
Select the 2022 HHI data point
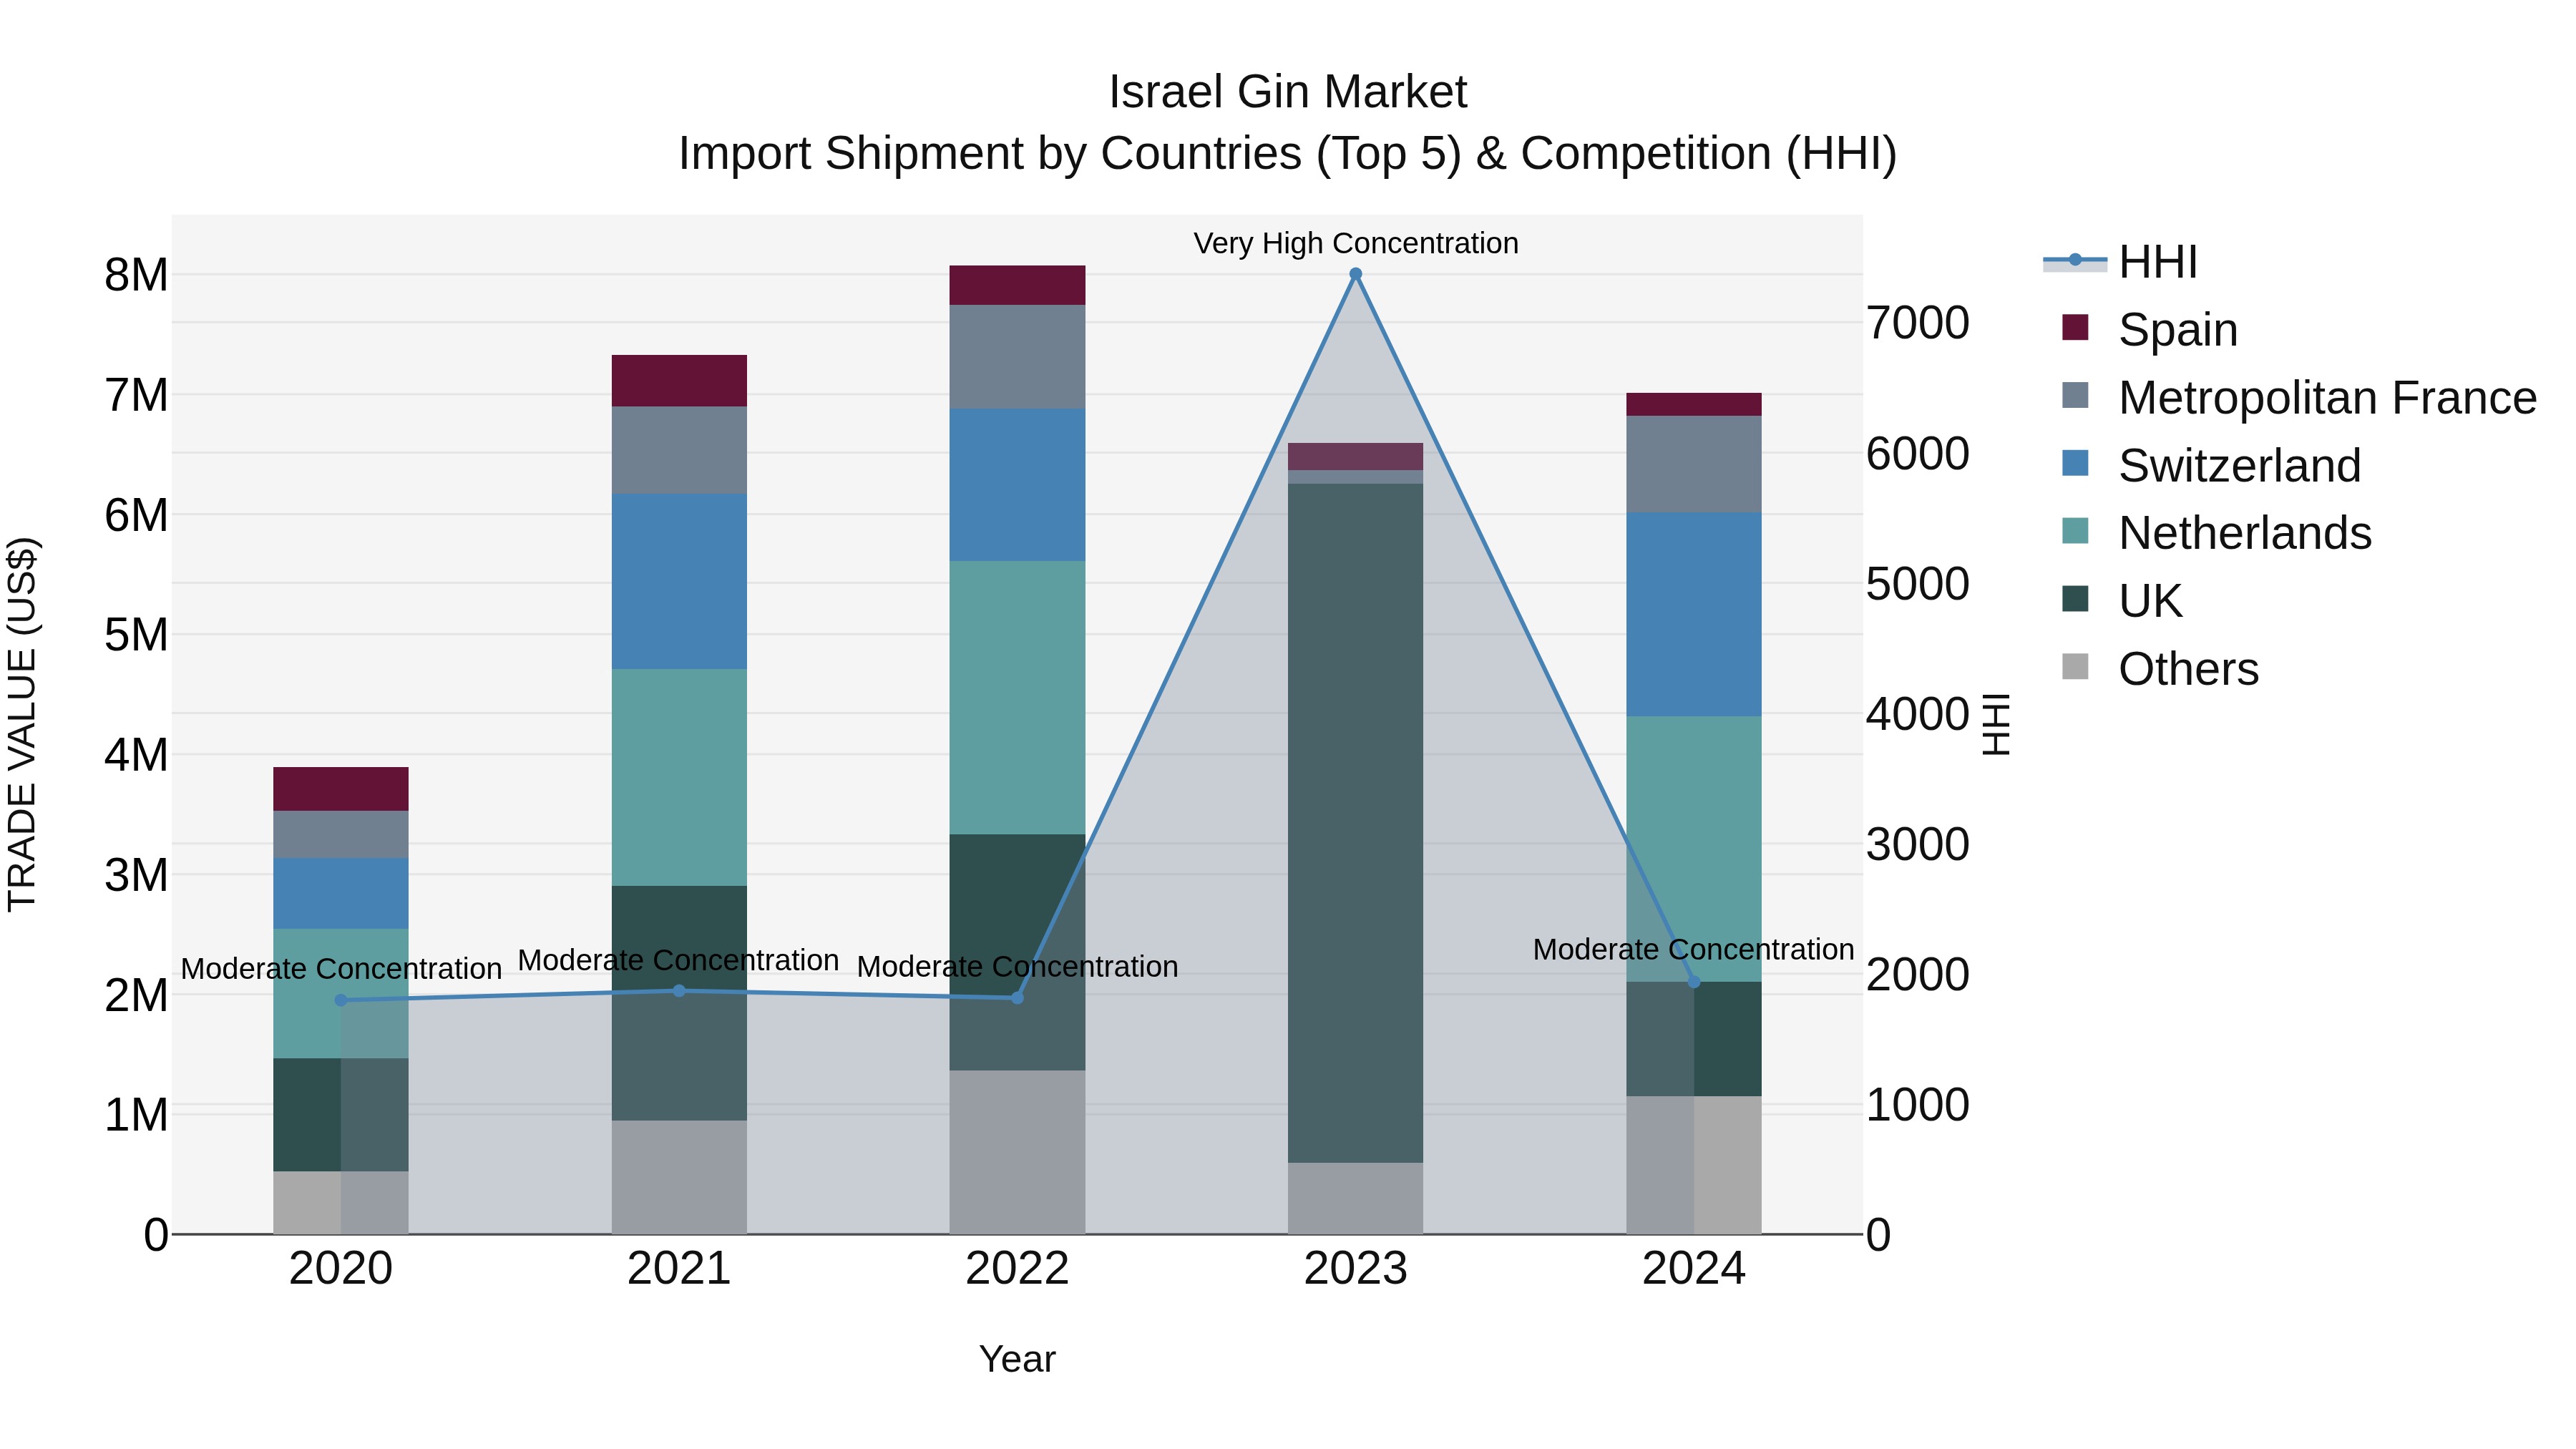click(x=1018, y=998)
